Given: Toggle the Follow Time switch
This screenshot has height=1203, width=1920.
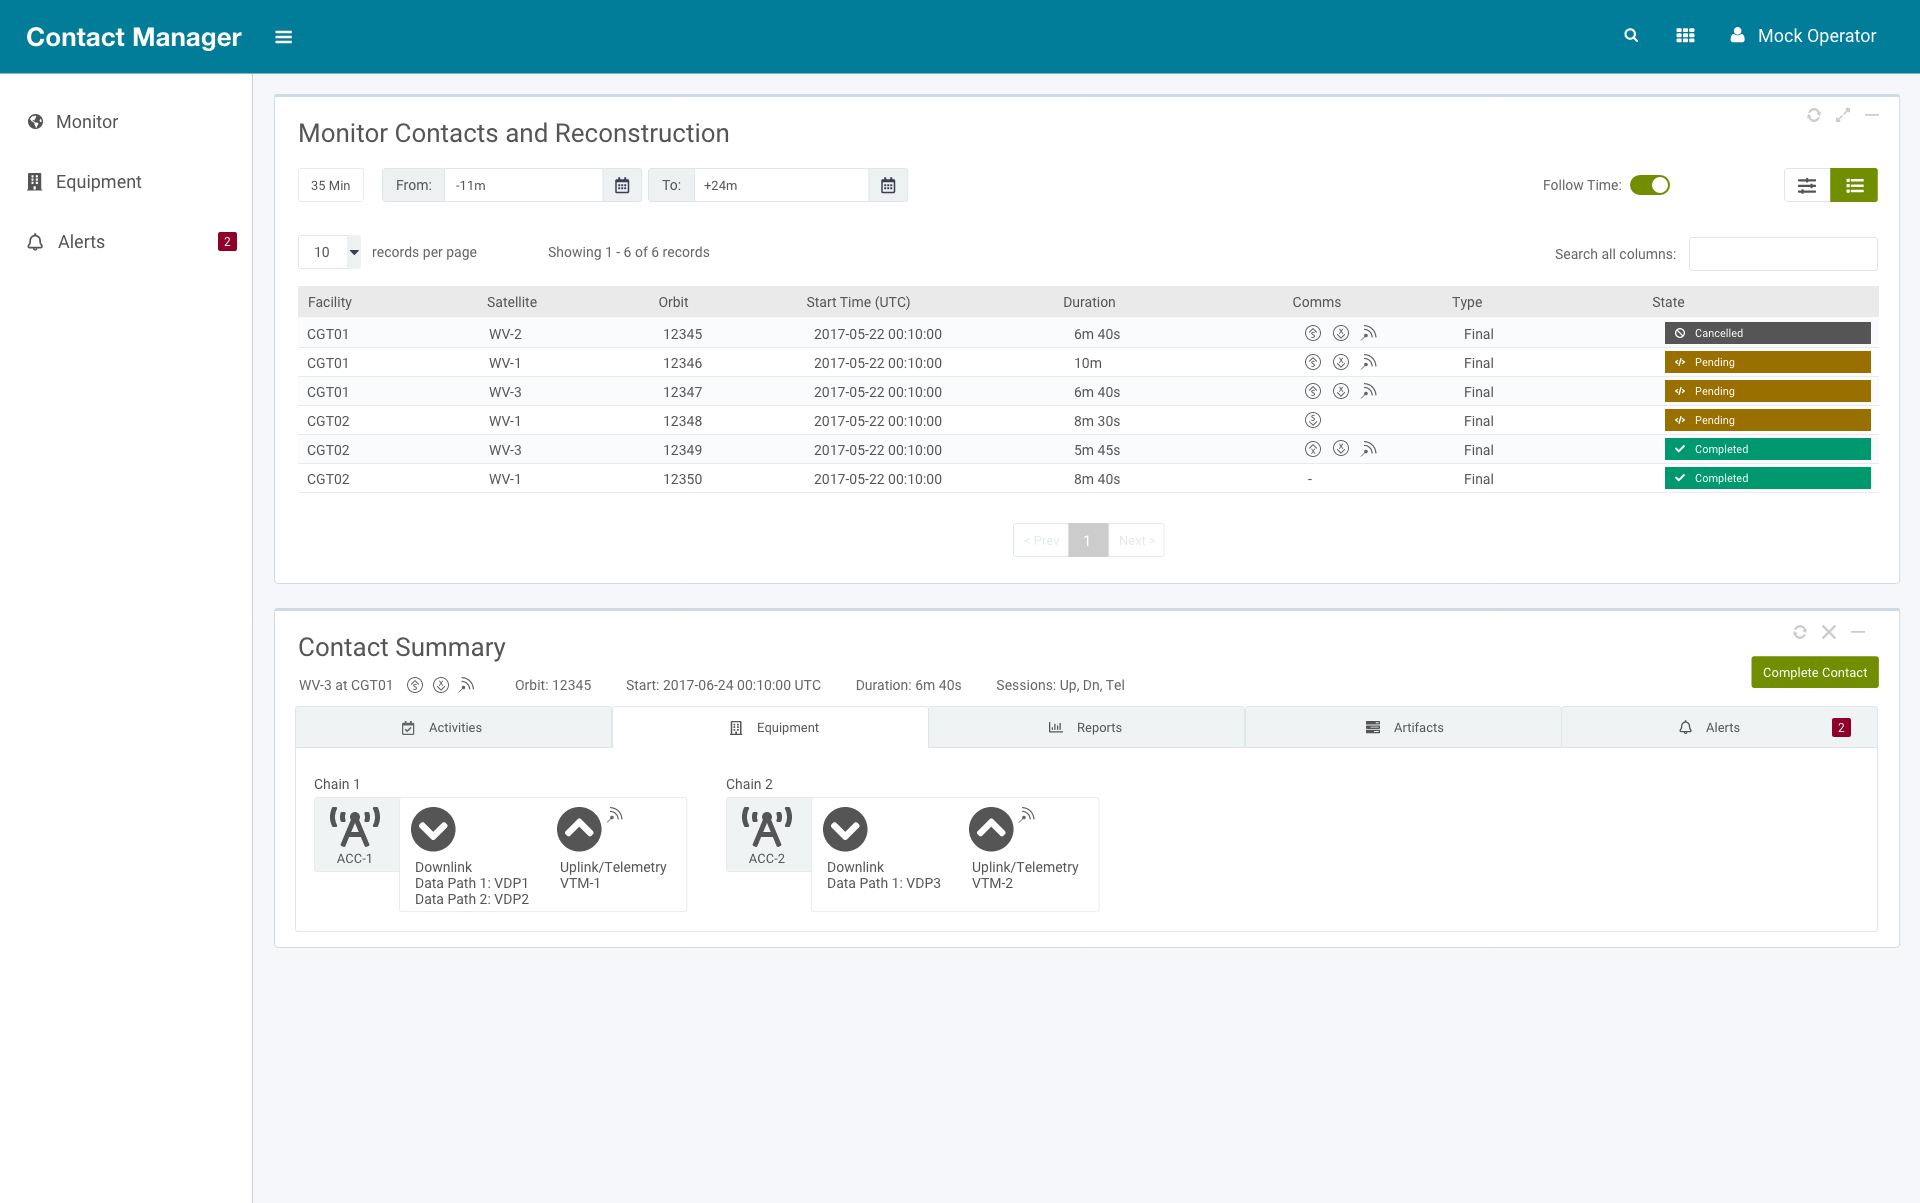Looking at the screenshot, I should tap(1650, 185).
